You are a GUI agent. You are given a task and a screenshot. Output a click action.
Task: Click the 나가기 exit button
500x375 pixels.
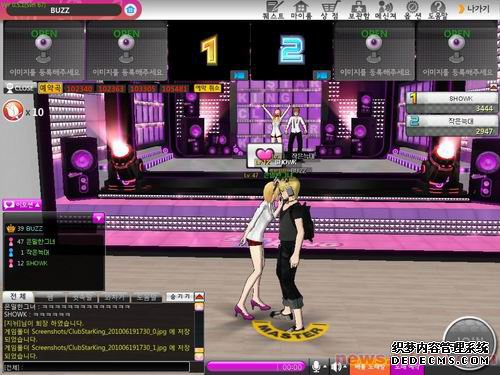tap(474, 9)
